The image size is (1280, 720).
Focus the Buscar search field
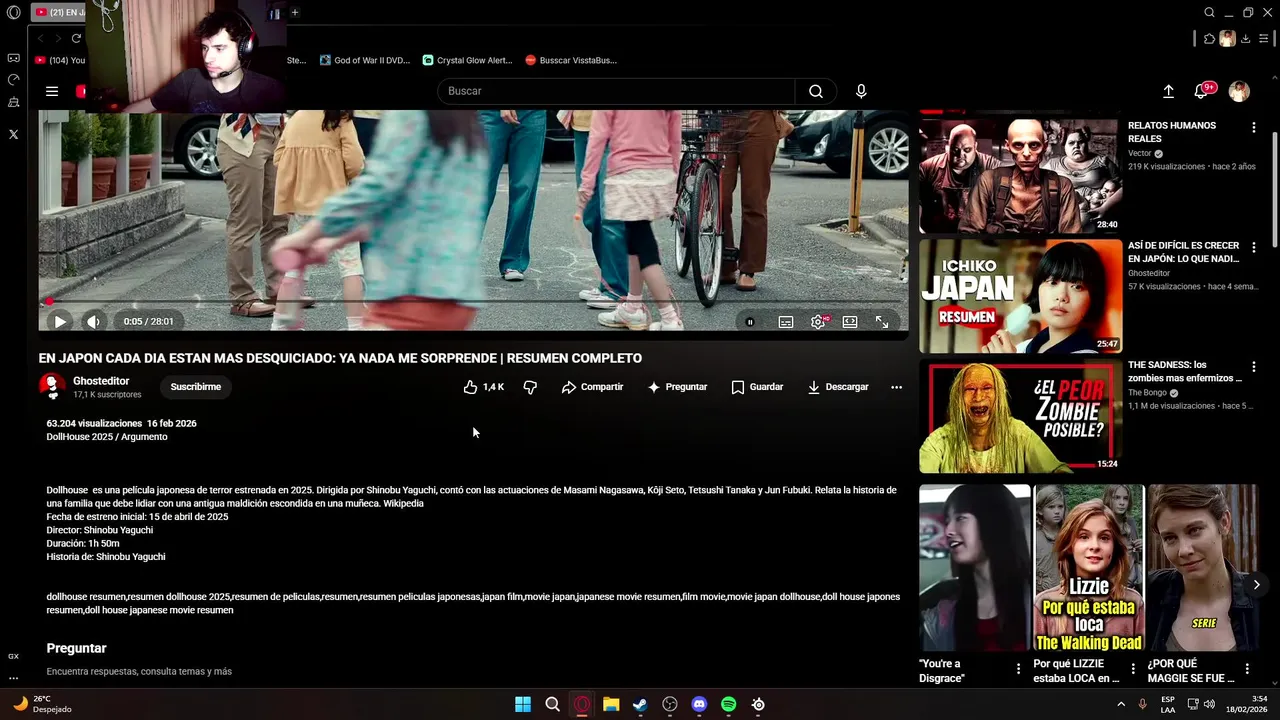pos(616,91)
